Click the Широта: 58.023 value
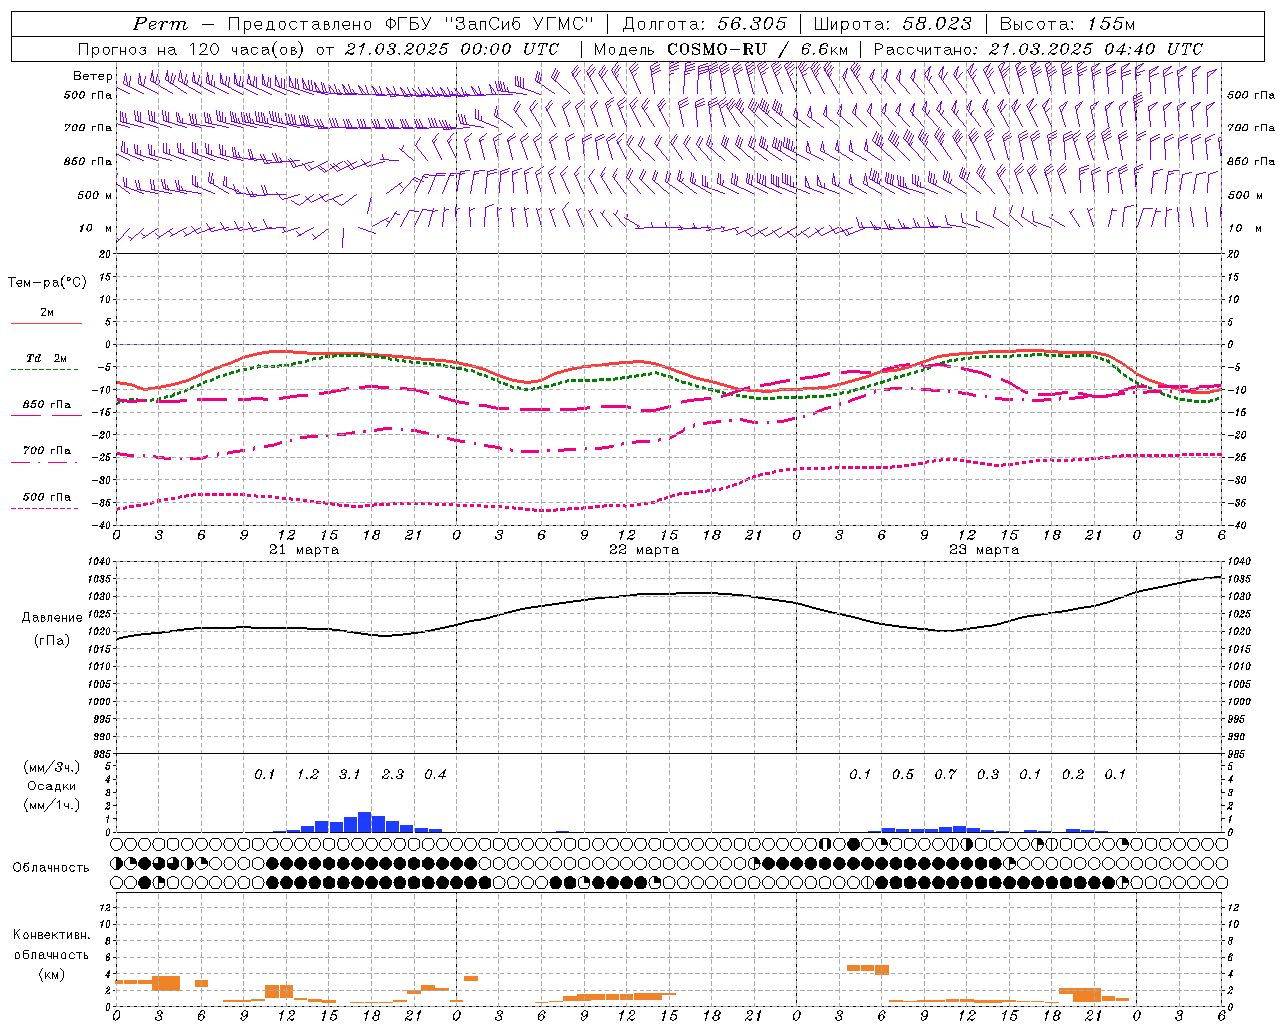1280x1024 pixels. (x=893, y=24)
